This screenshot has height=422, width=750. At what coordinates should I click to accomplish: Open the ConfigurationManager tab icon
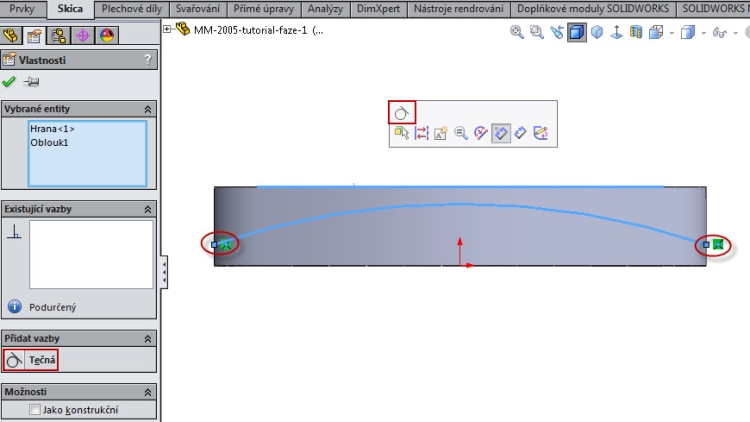tap(58, 35)
